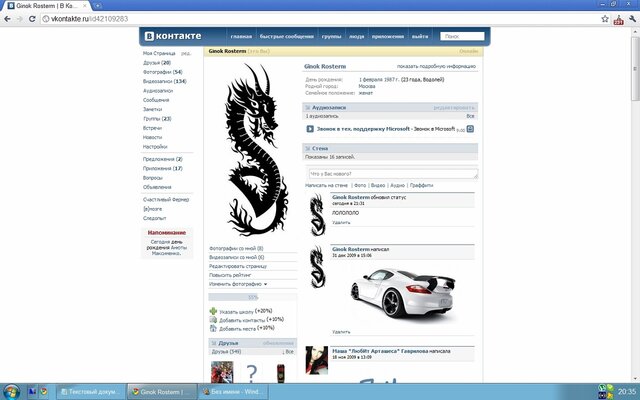The image size is (640, 400).
Task: Click the ред. link beside Моя Страница
Action: click(186, 53)
